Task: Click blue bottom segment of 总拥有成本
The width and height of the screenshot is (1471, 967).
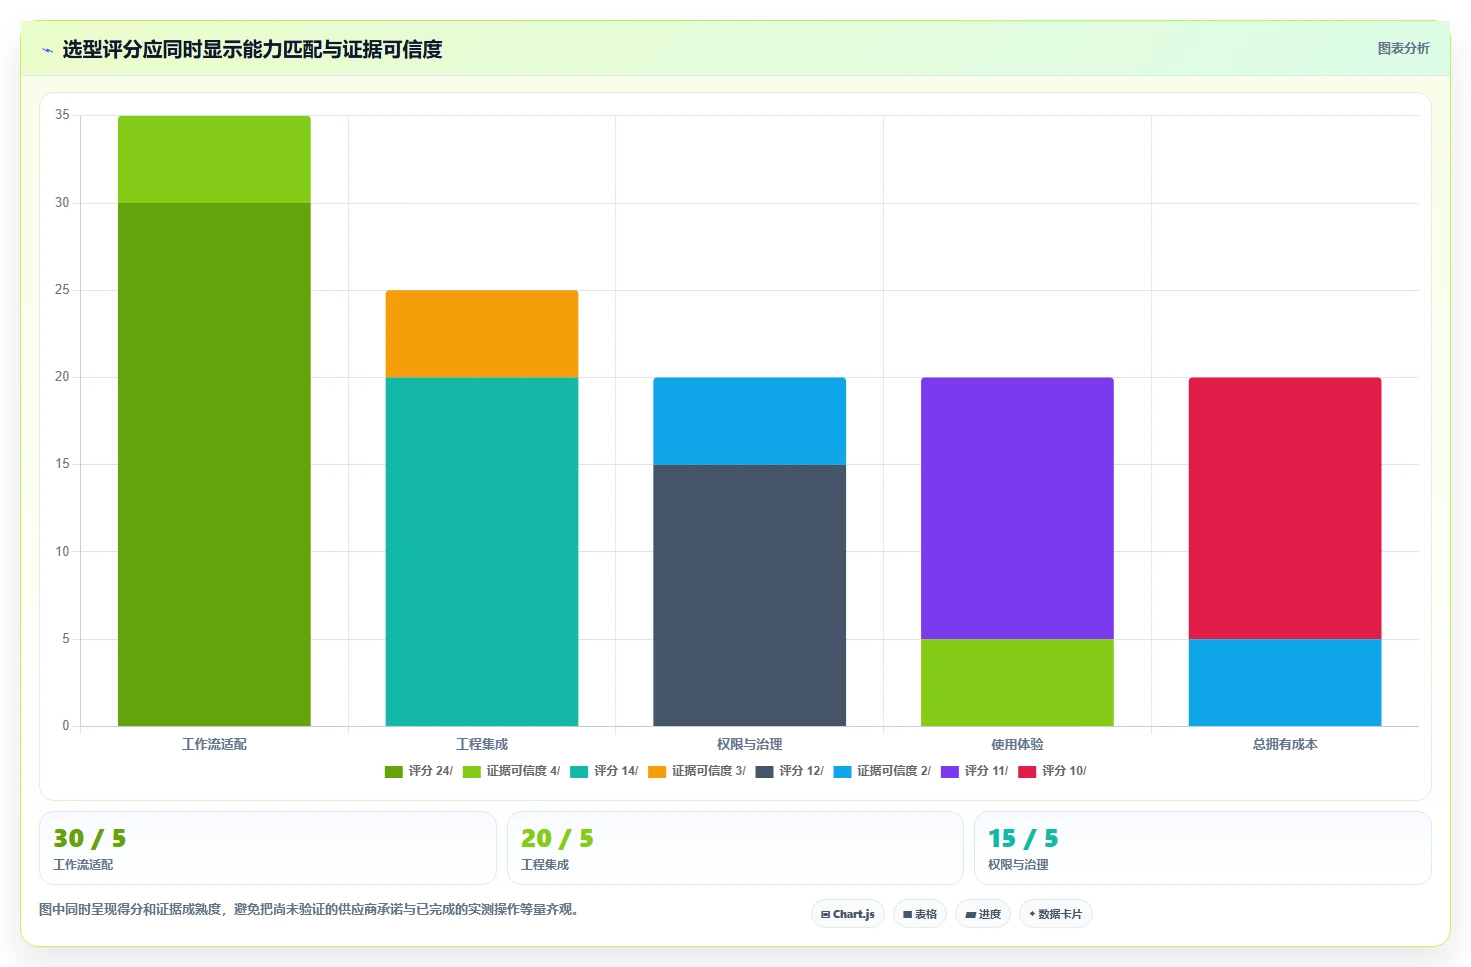Action: coord(1285,683)
